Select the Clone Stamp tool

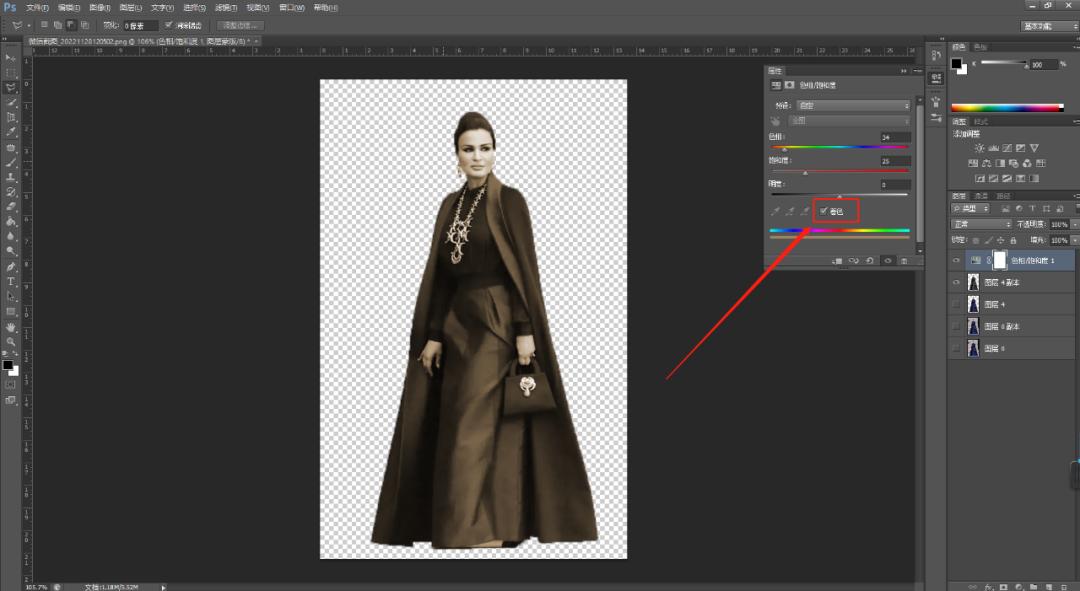pos(11,176)
